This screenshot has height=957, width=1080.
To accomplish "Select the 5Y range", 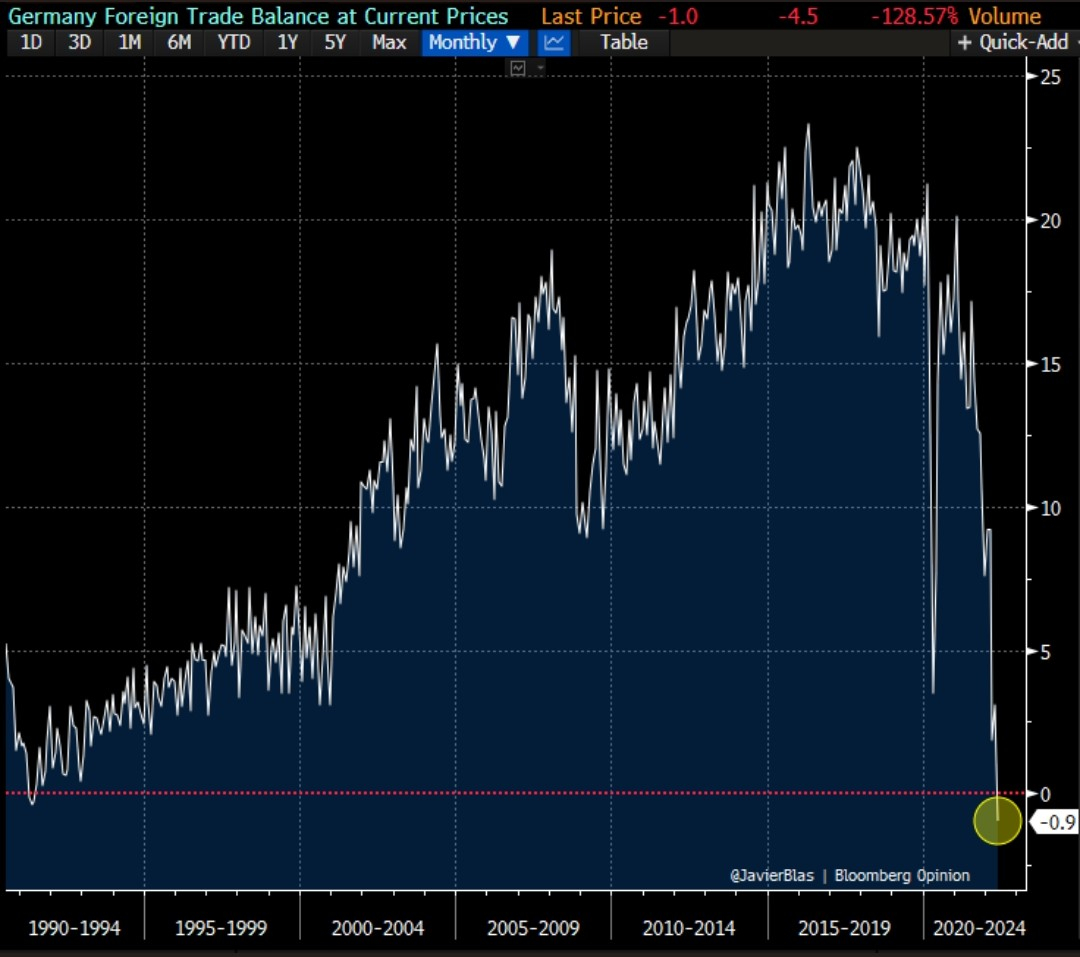I will point(335,43).
